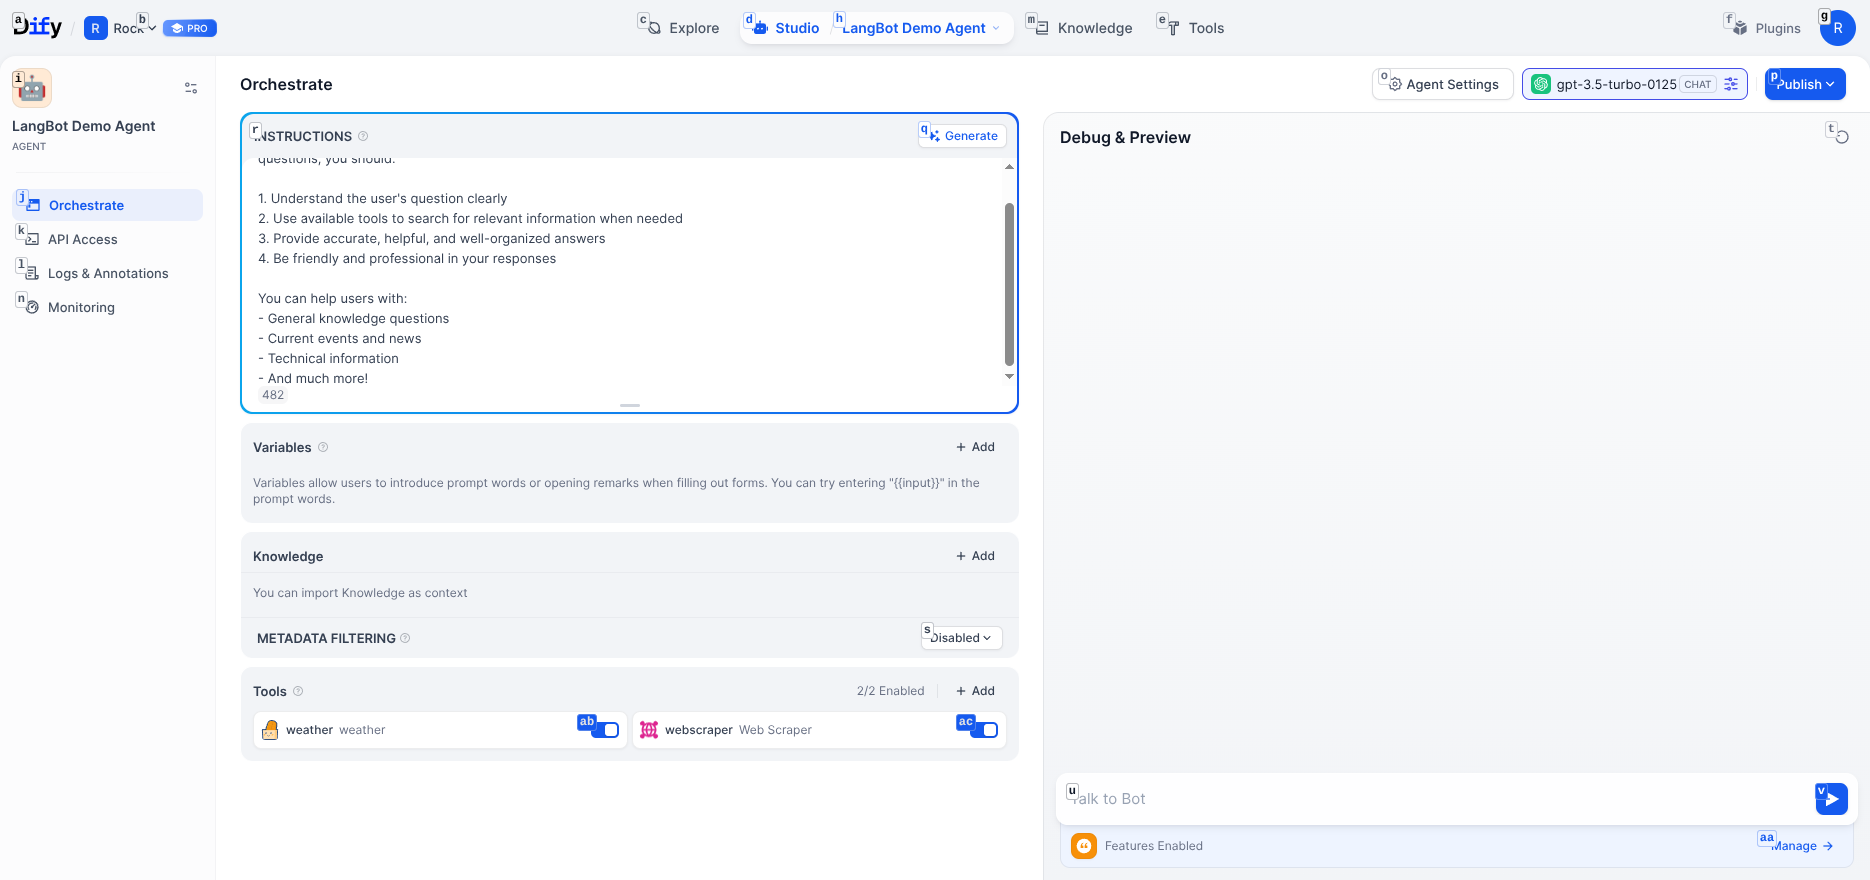Click the sidebar app settings sliders icon
This screenshot has height=880, width=1870.
tap(191, 88)
